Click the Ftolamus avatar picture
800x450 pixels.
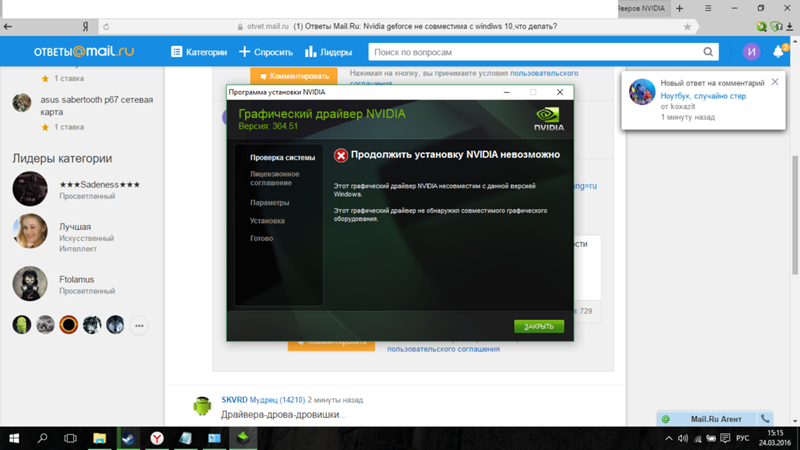30,284
